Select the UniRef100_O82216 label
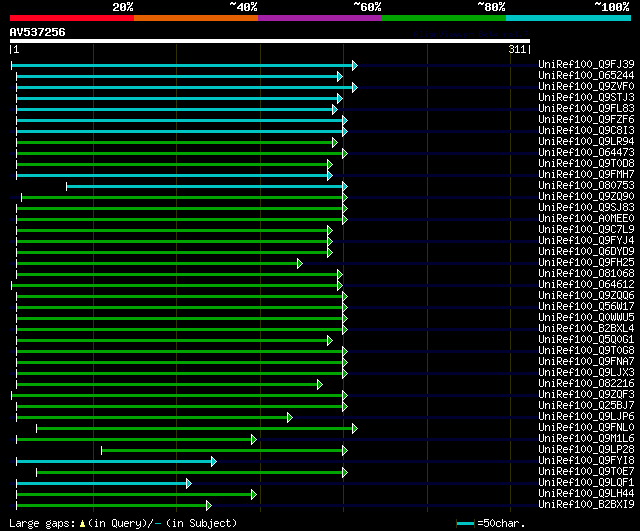The height and width of the screenshot is (531, 640). click(586, 384)
